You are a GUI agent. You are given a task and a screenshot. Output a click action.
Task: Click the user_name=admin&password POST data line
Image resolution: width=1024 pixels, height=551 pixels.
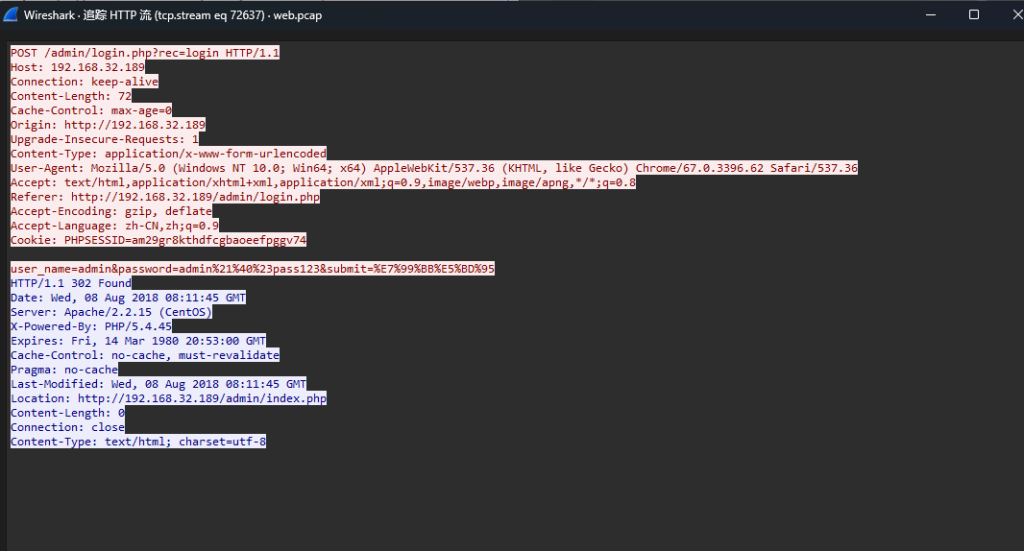252,269
